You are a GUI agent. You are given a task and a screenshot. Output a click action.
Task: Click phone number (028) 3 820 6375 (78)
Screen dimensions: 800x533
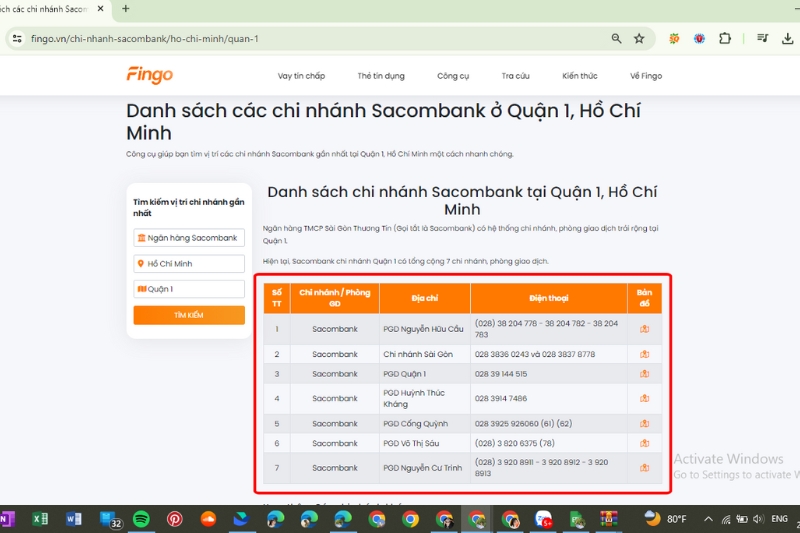(x=514, y=443)
